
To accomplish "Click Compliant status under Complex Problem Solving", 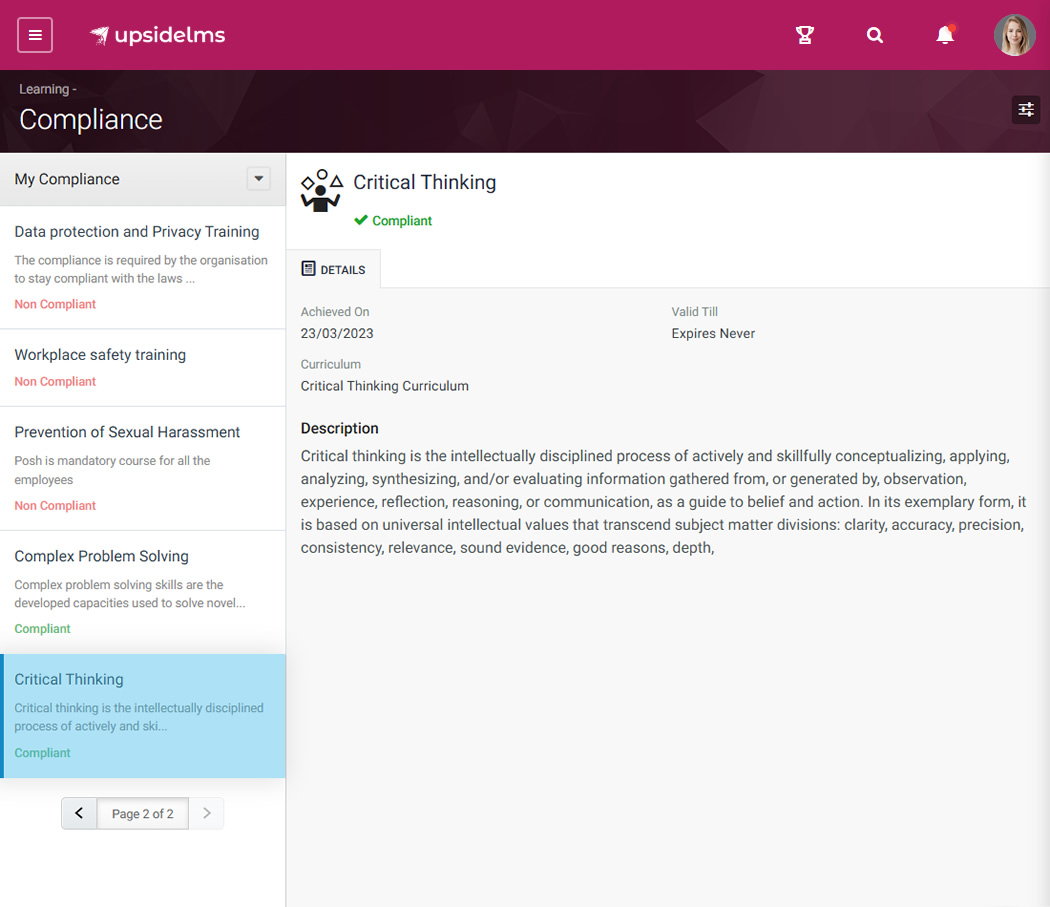I will point(42,629).
